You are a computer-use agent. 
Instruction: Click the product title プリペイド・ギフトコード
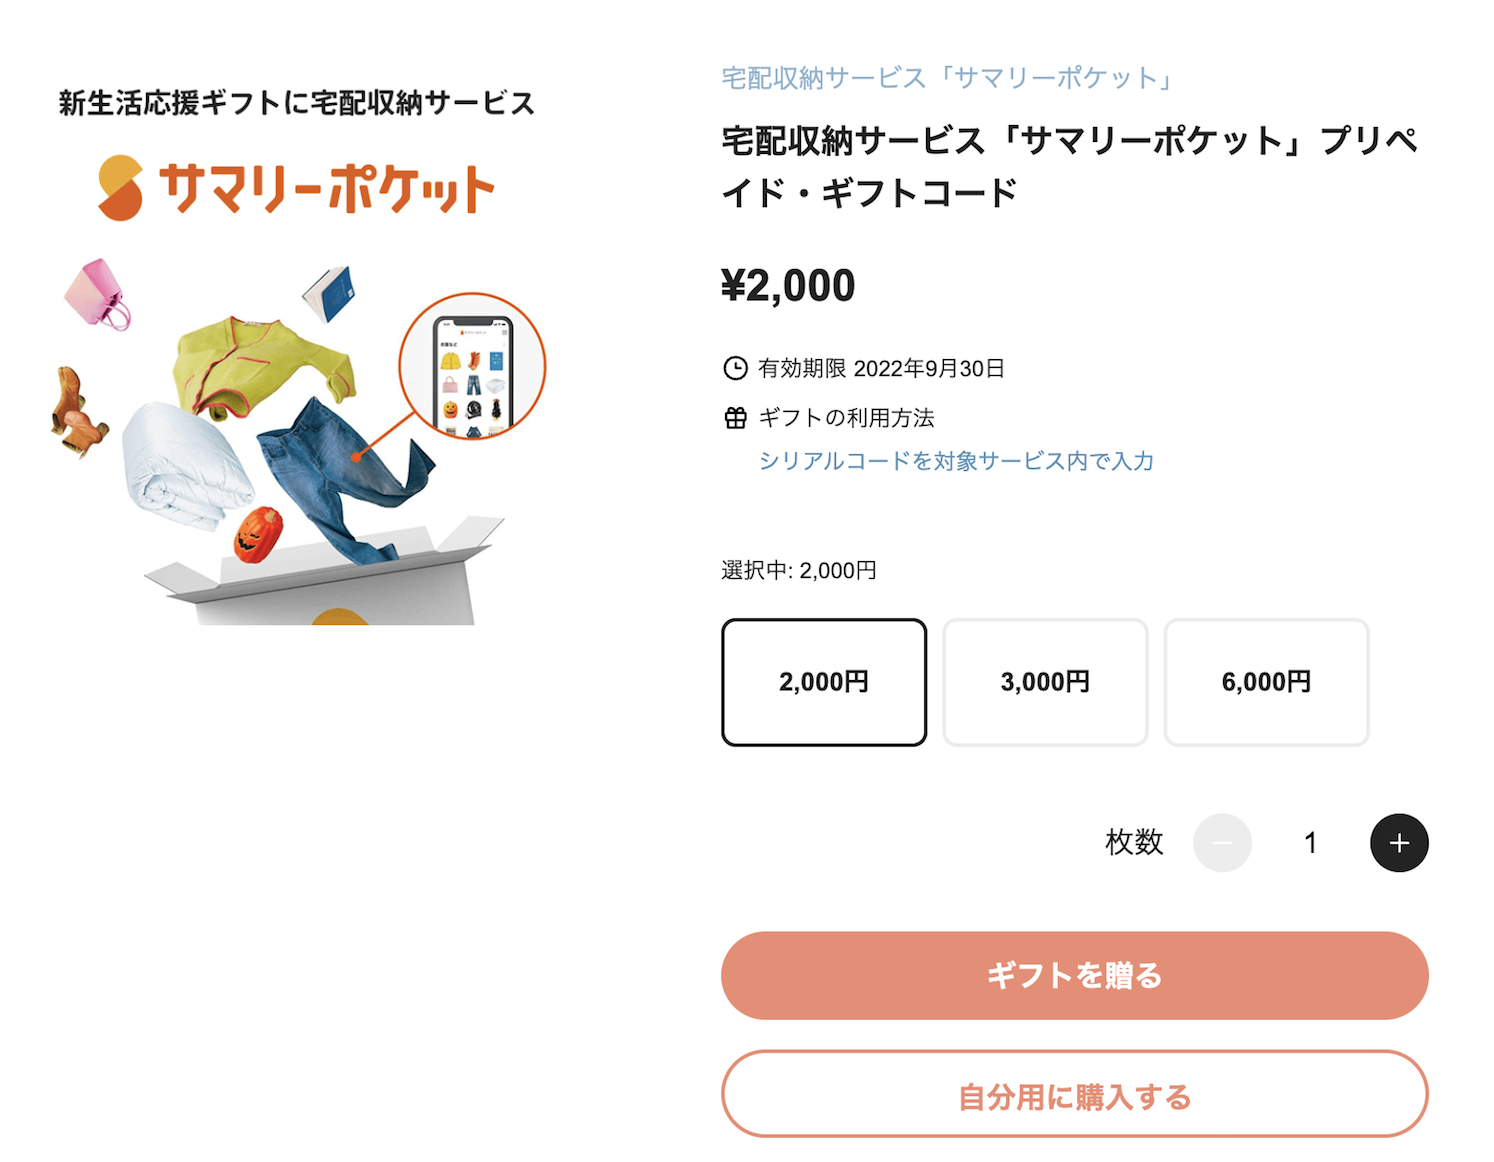pyautogui.click(x=1070, y=166)
